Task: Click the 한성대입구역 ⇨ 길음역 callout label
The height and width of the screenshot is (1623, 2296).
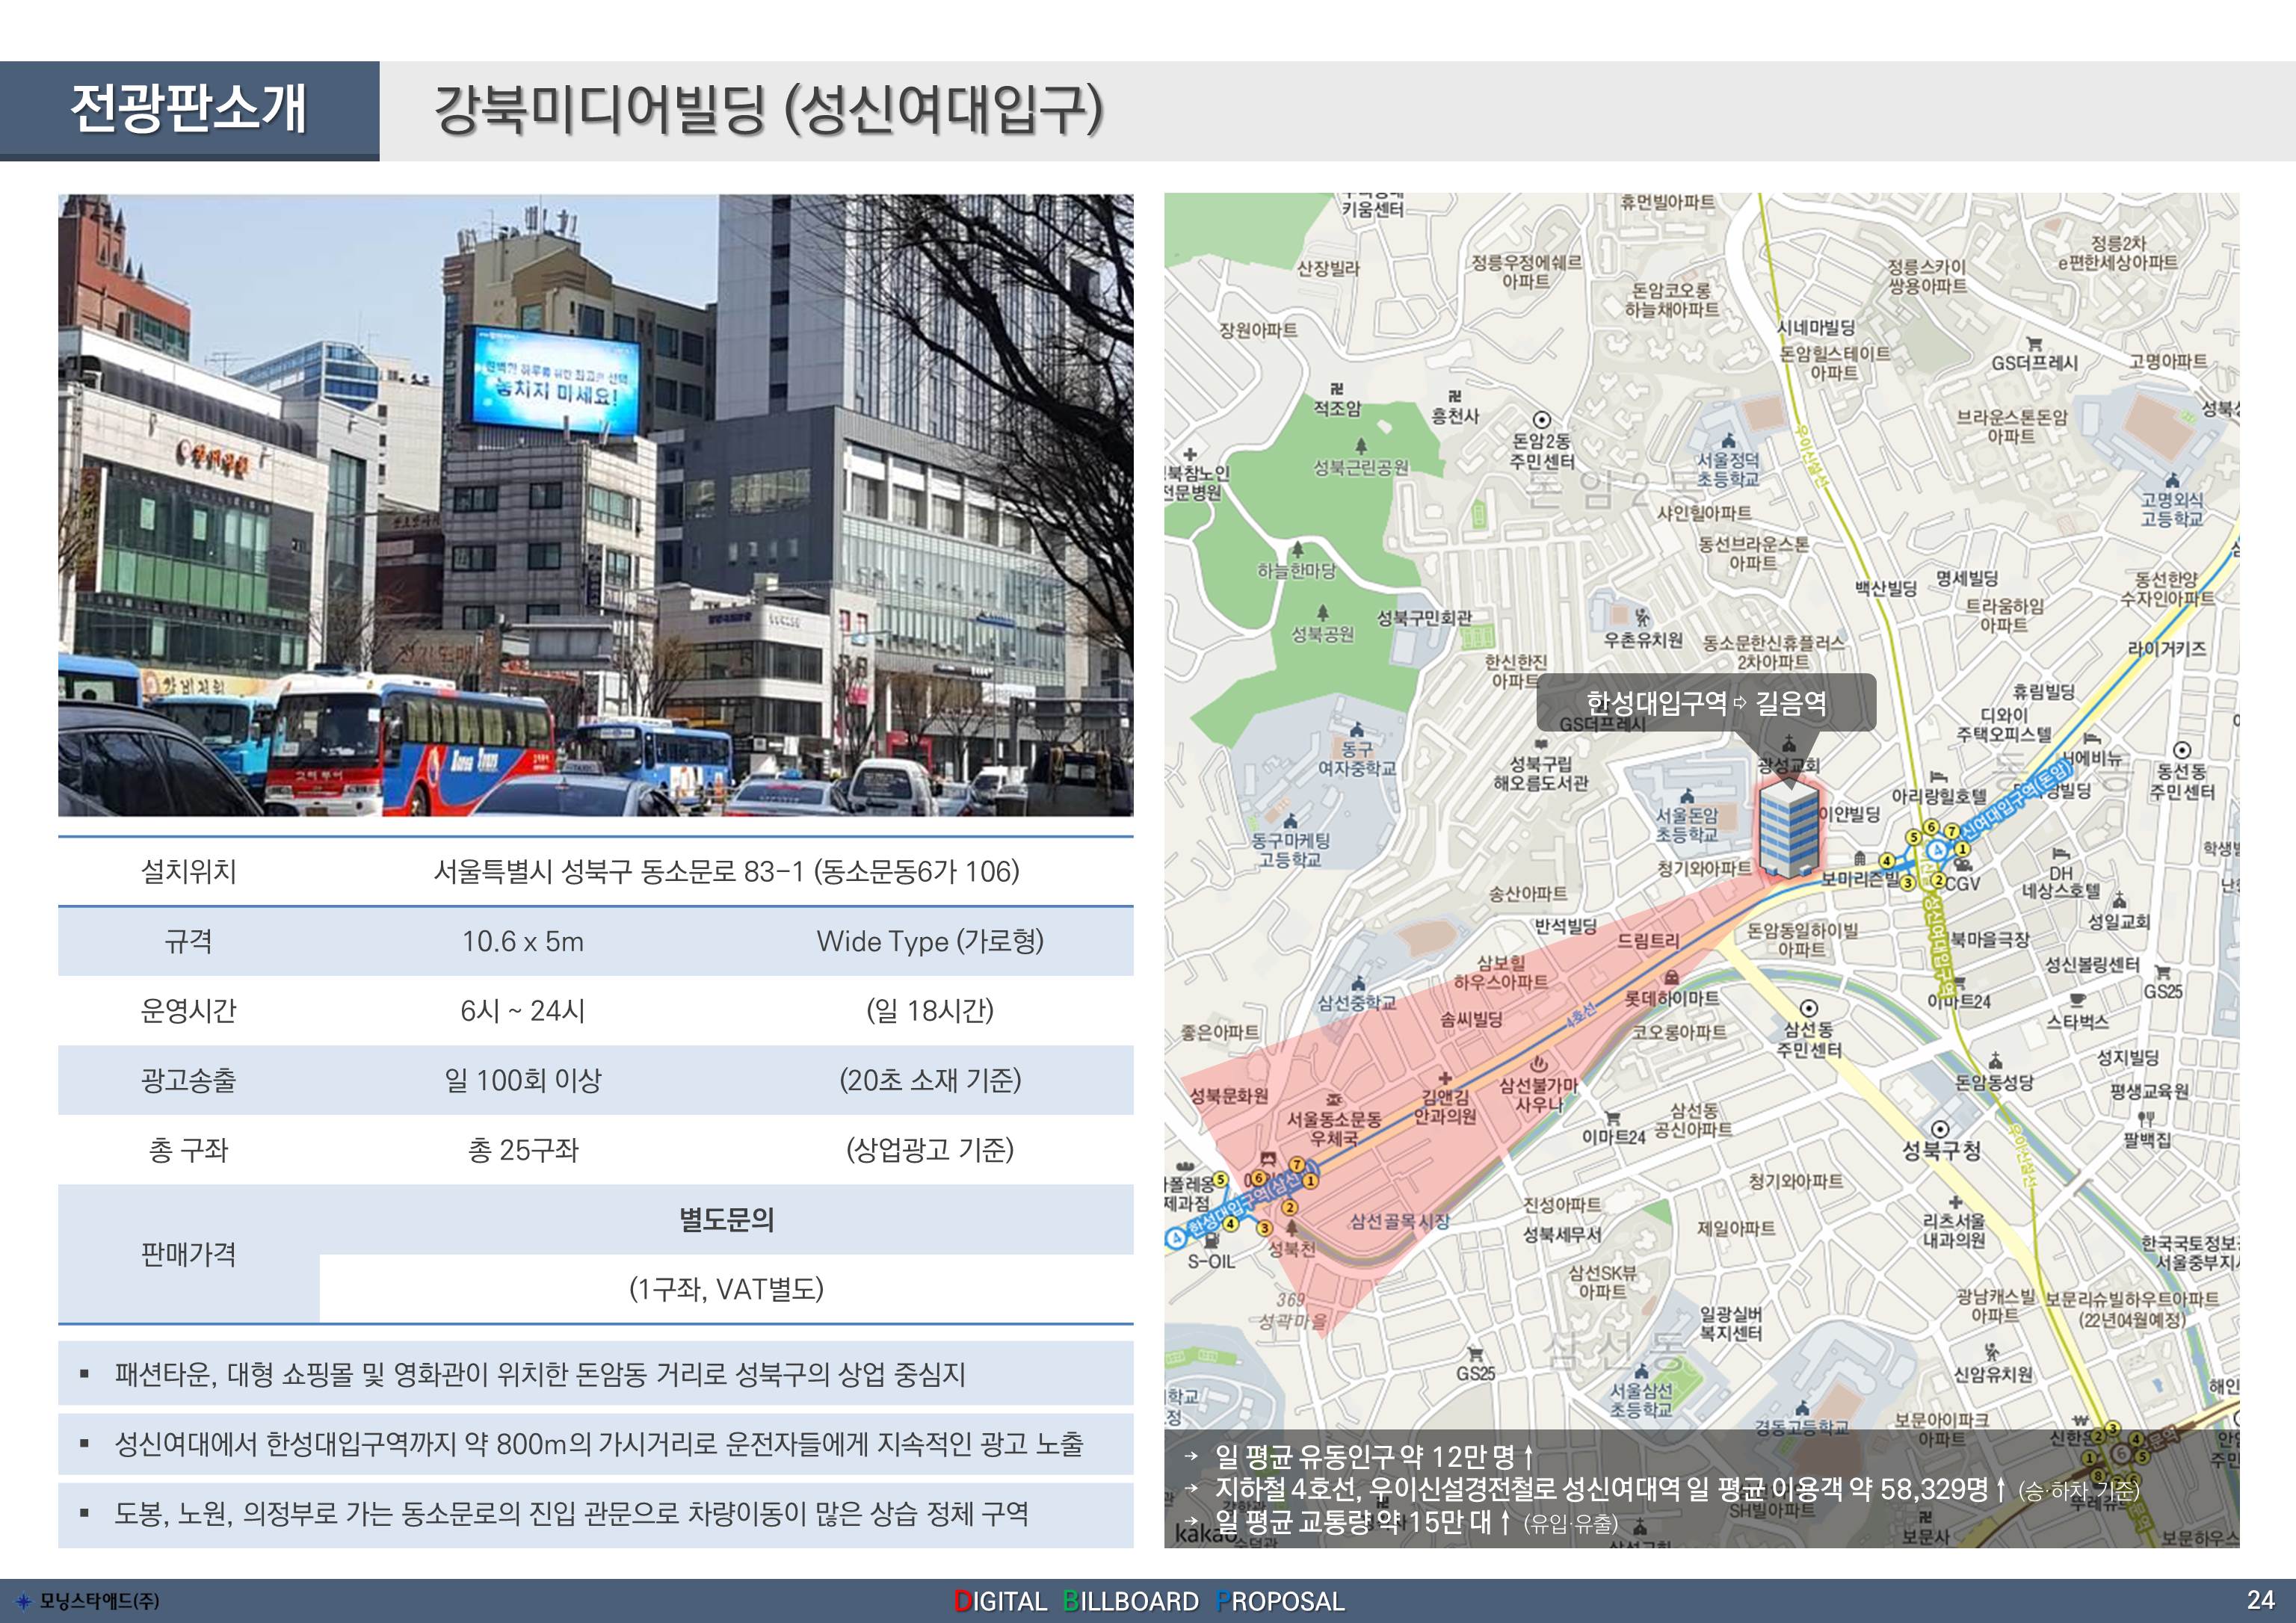Action: 1706,703
